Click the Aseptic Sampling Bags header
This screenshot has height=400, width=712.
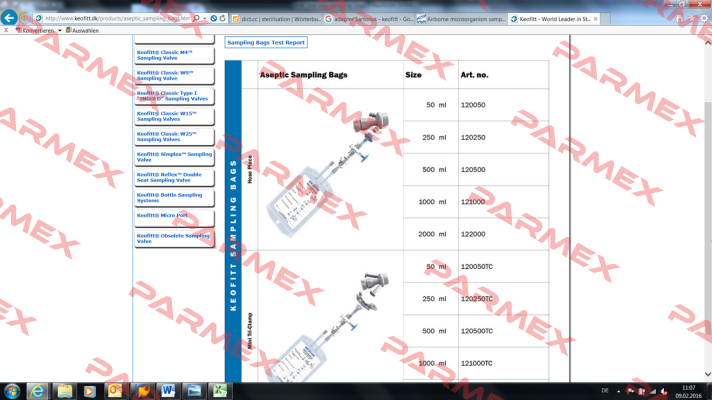pos(303,75)
